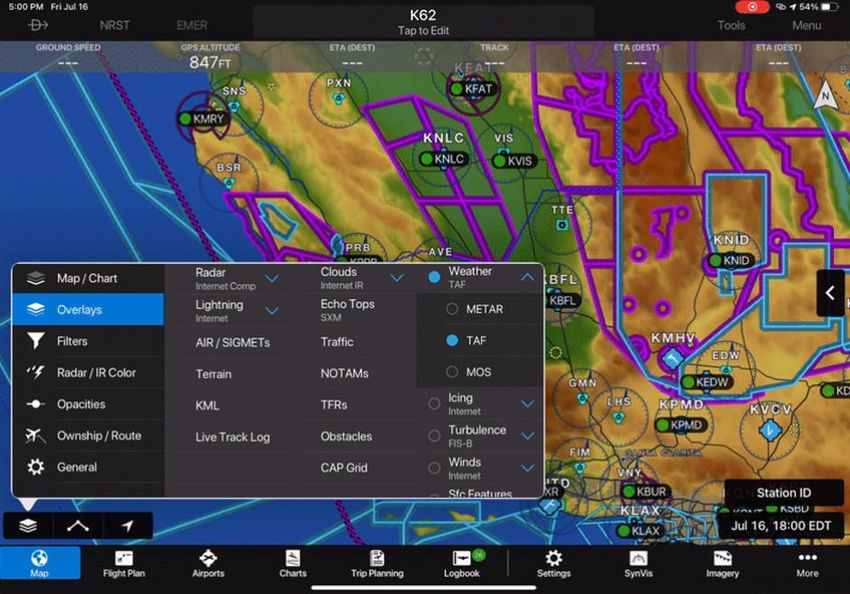Open the Airports tab icon
The height and width of the screenshot is (594, 850).
click(208, 558)
